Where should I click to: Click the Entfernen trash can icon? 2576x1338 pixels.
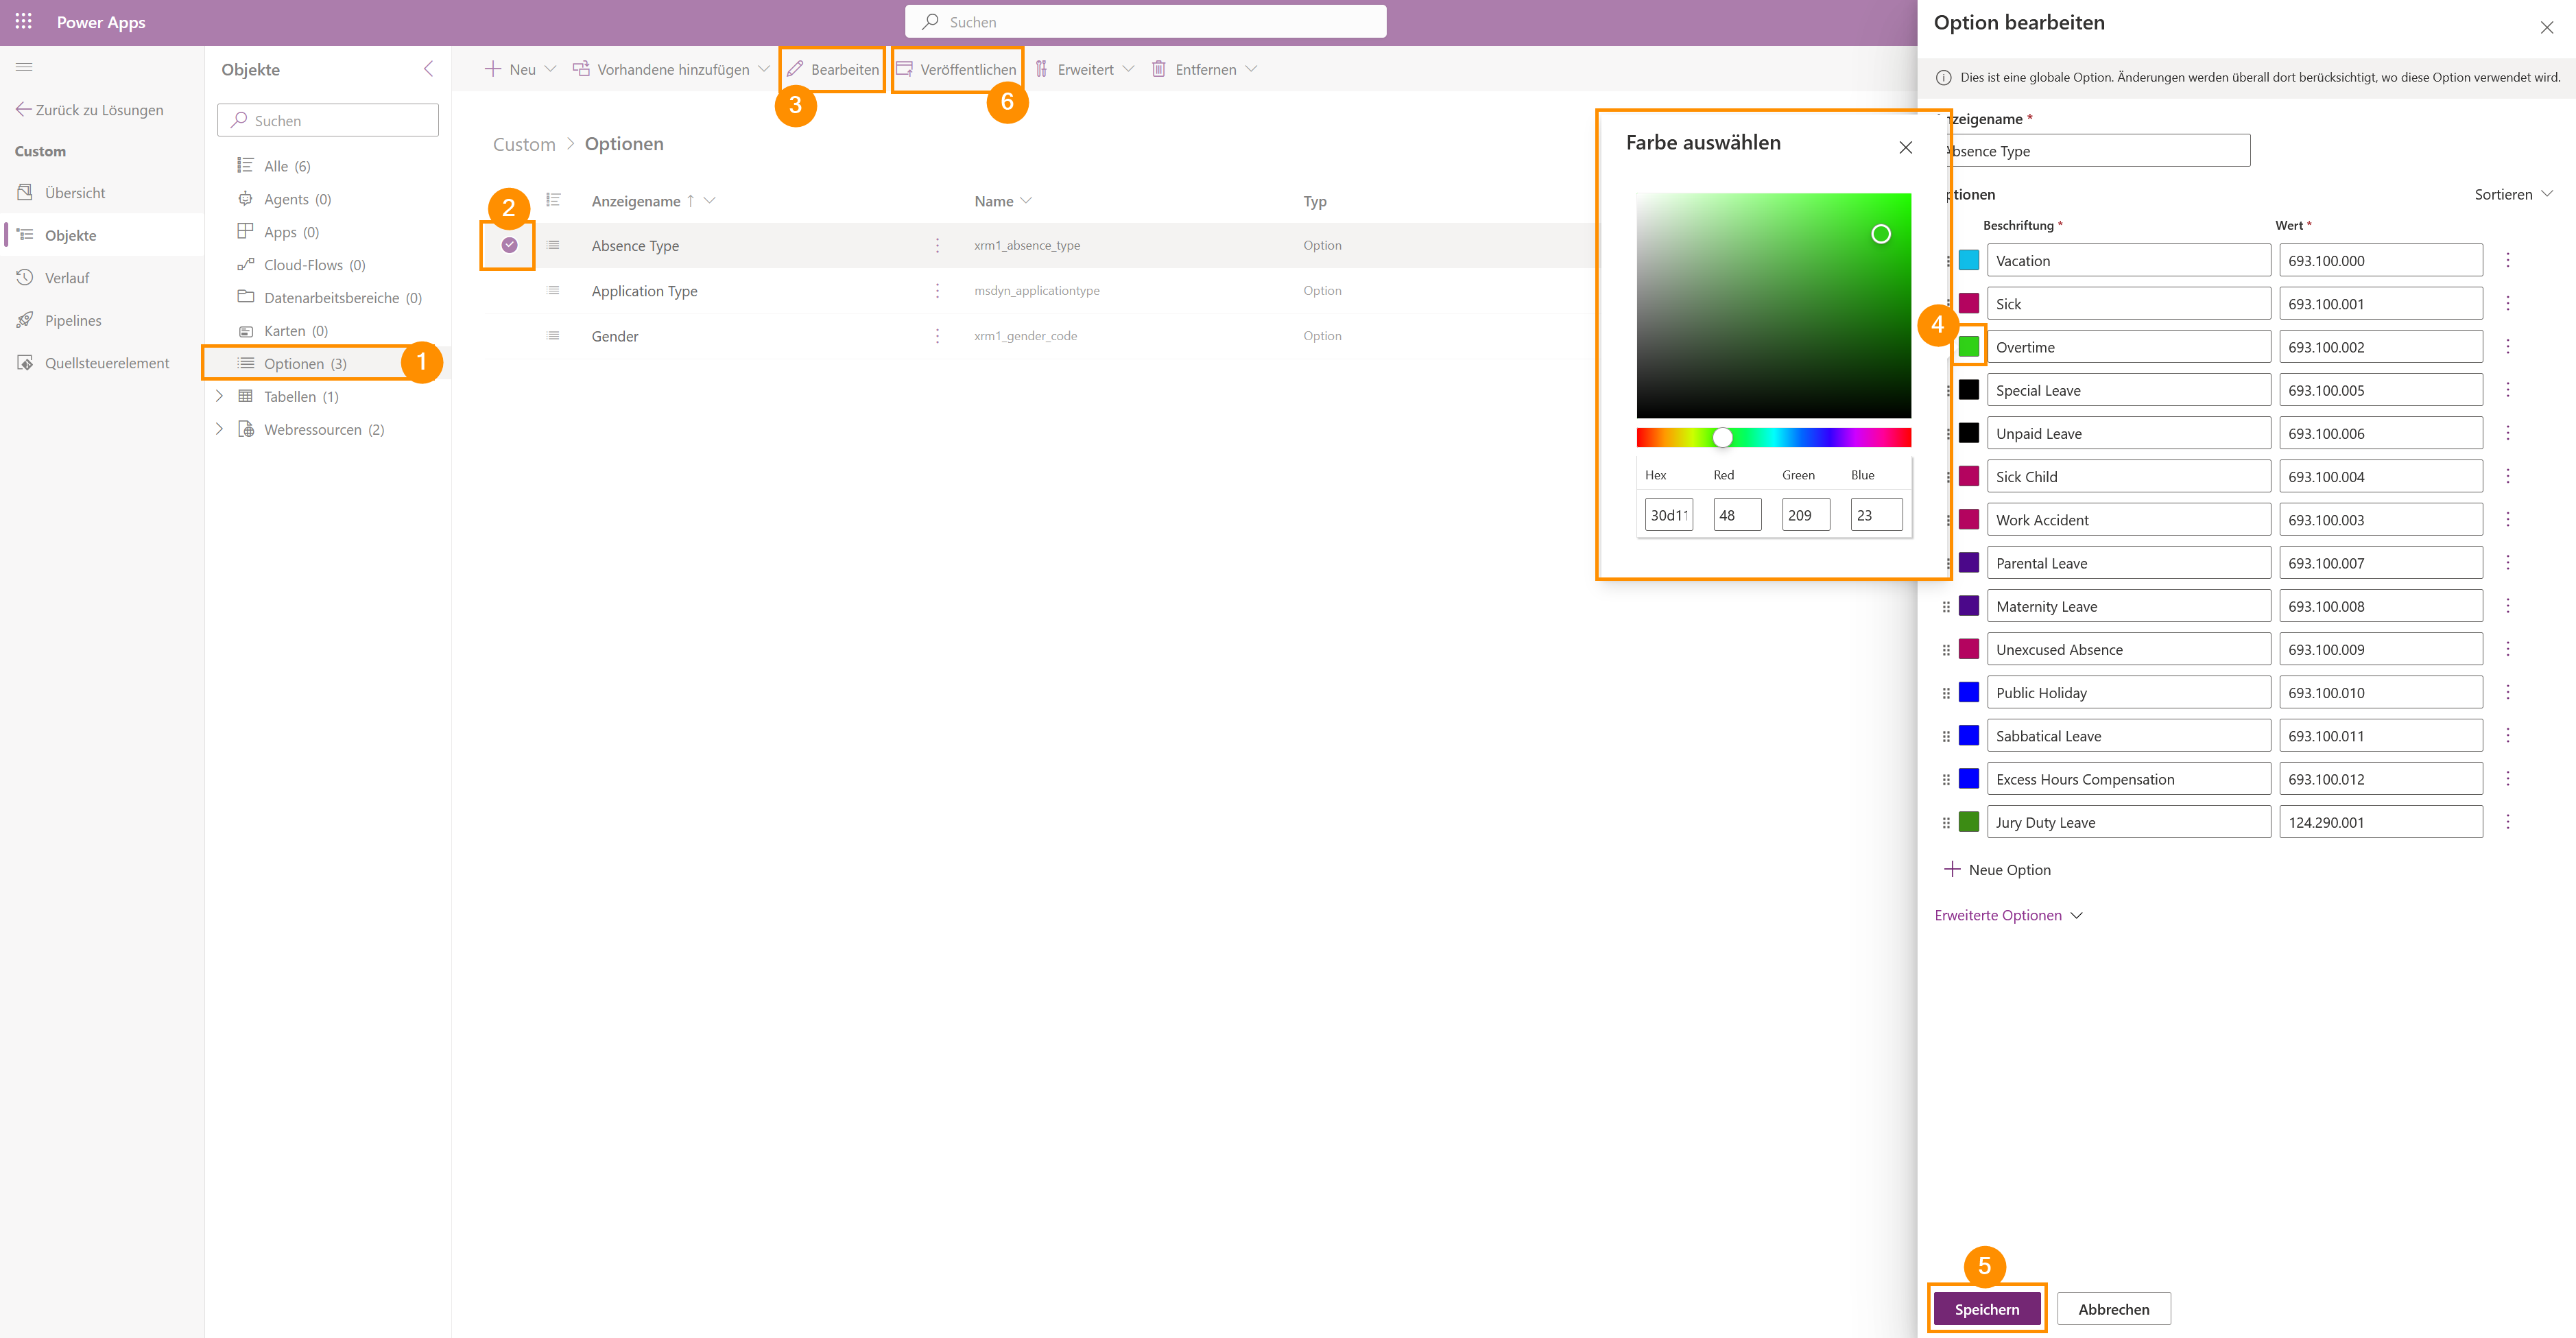coord(1159,69)
